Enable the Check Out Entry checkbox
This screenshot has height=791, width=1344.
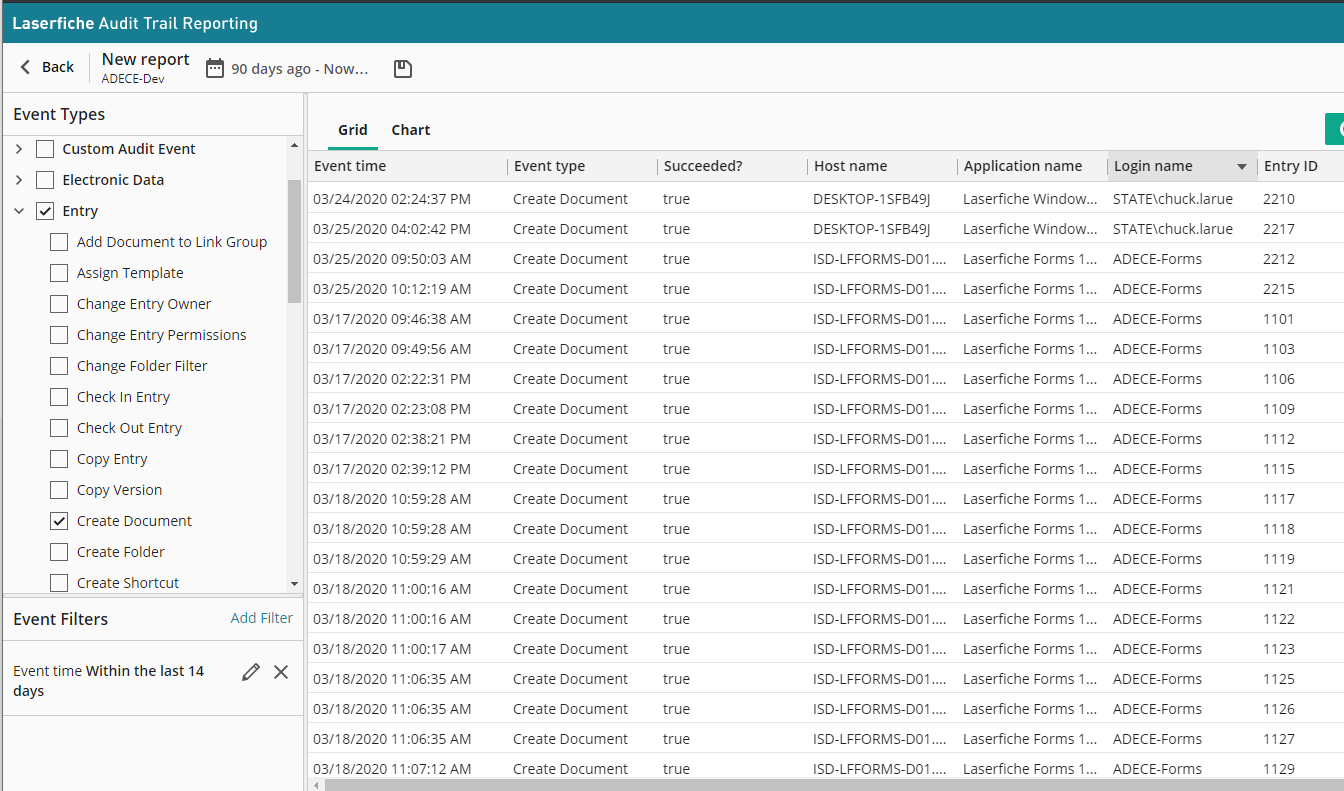(x=59, y=428)
